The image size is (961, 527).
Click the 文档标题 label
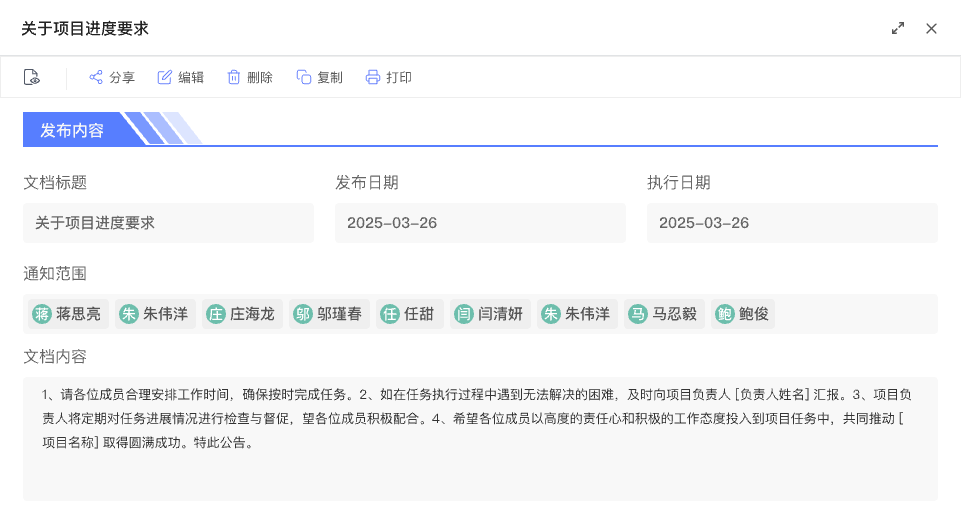[55, 183]
